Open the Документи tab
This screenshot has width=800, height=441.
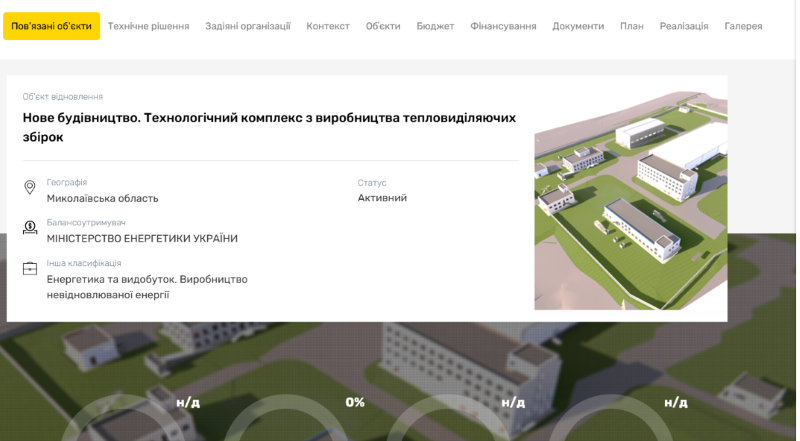[578, 26]
